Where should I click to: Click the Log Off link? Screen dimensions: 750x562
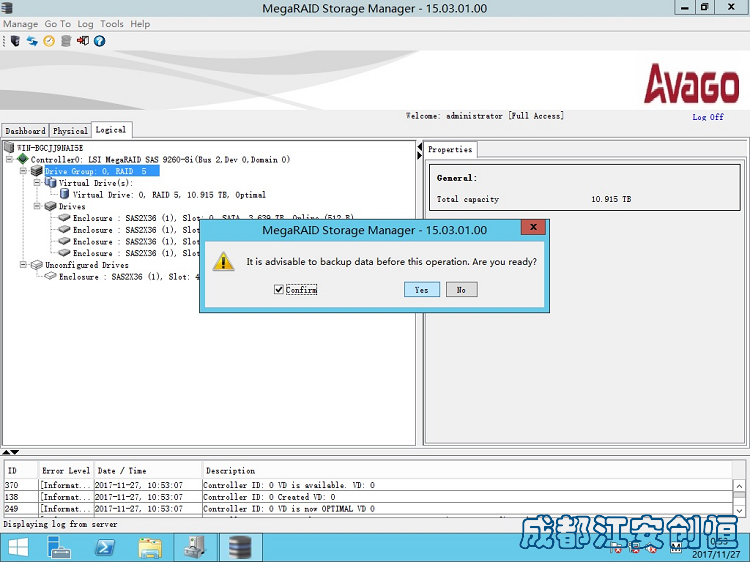point(708,117)
